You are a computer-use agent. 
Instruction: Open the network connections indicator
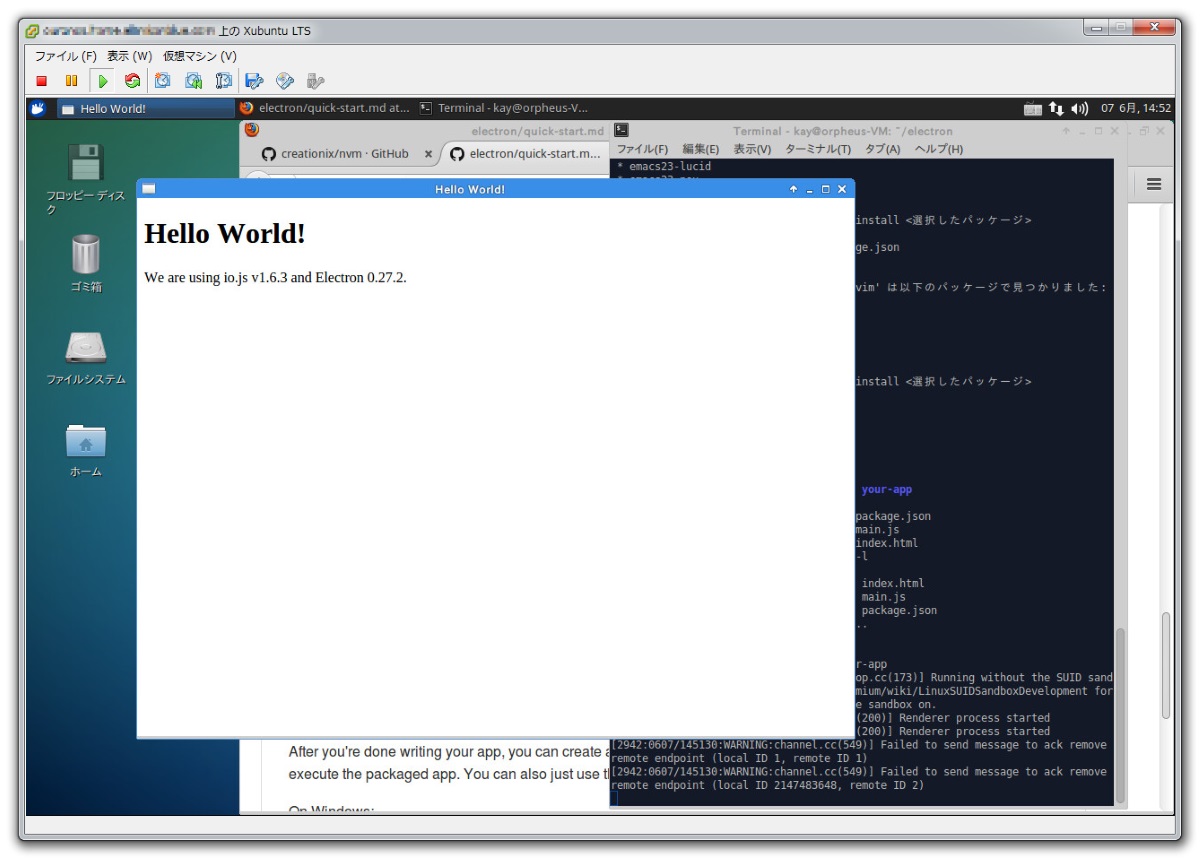tap(1056, 108)
